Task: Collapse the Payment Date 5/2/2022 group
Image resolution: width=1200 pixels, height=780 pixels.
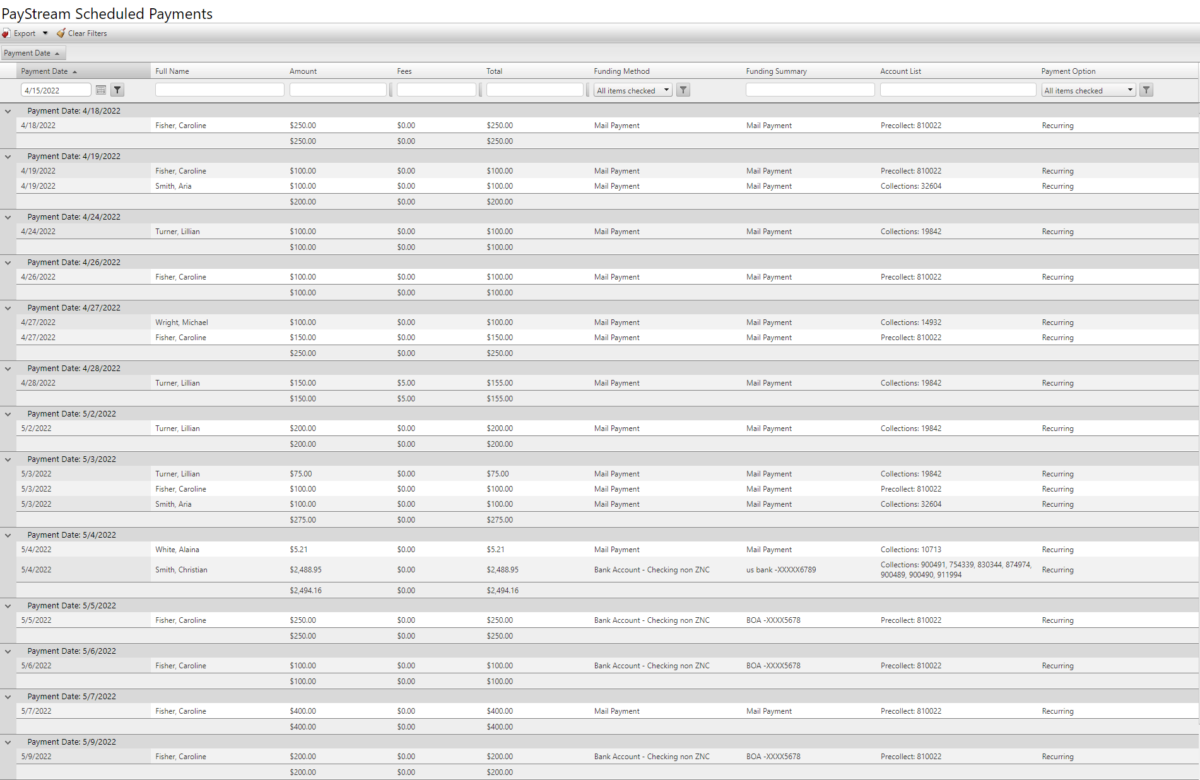Action: tap(8, 414)
